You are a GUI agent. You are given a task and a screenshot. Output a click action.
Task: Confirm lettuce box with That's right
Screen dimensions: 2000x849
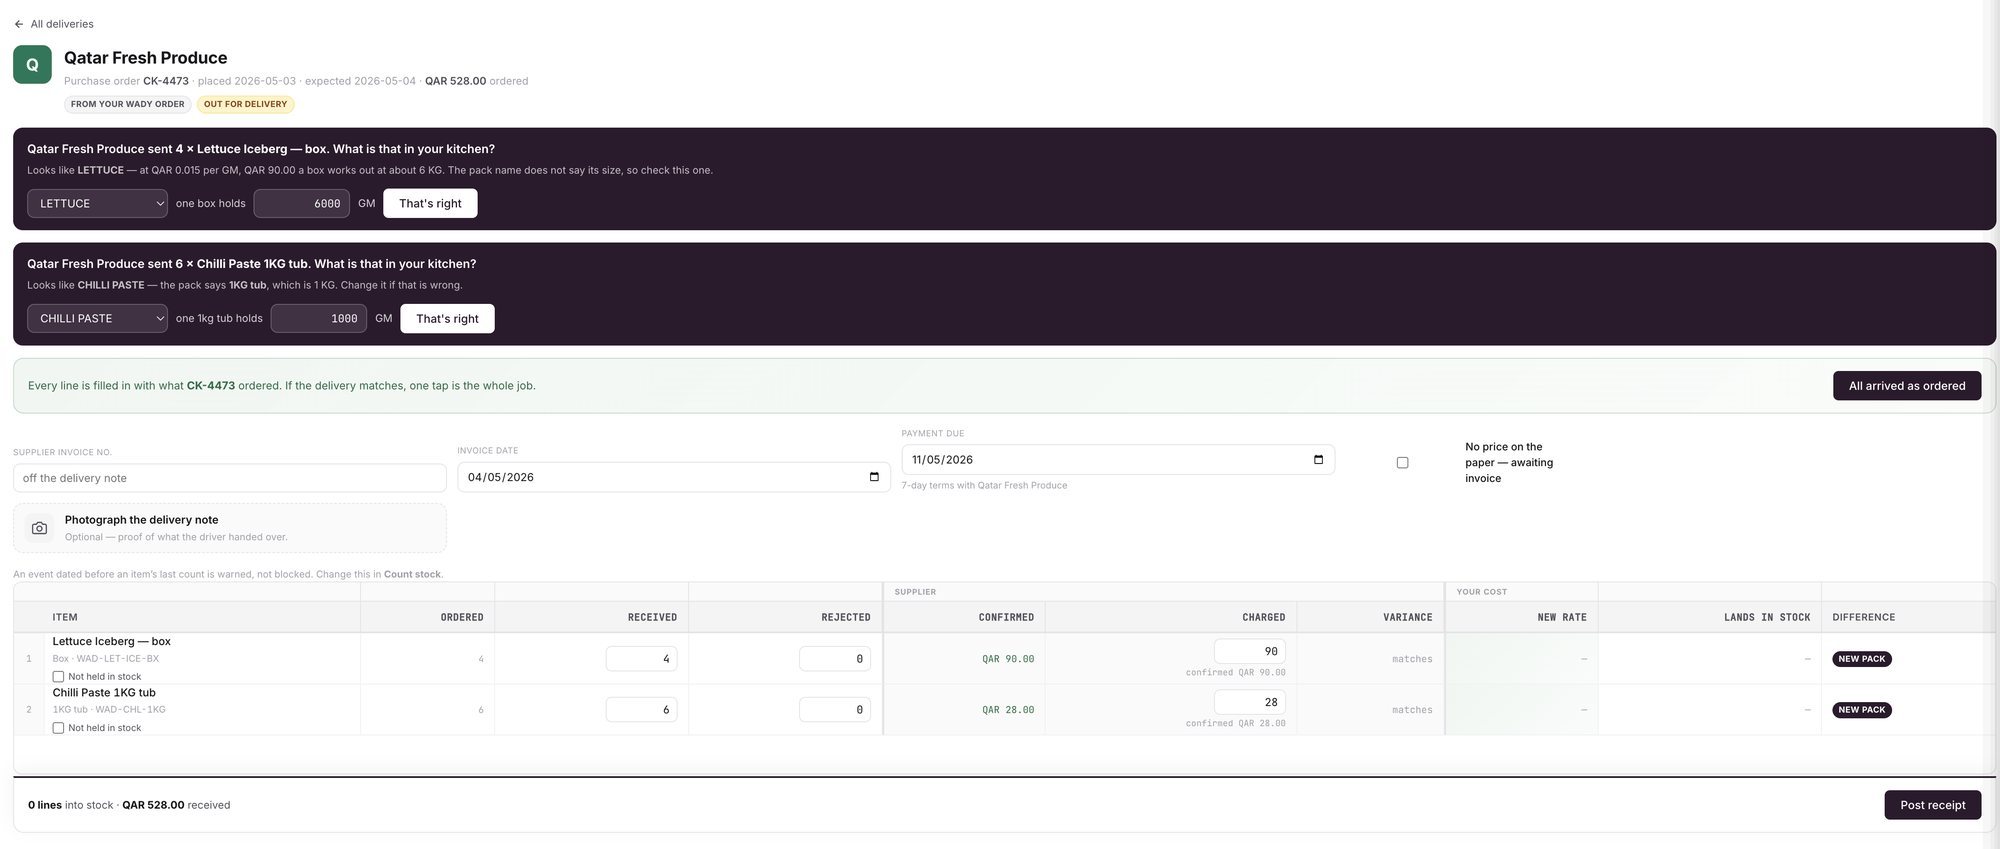click(430, 204)
